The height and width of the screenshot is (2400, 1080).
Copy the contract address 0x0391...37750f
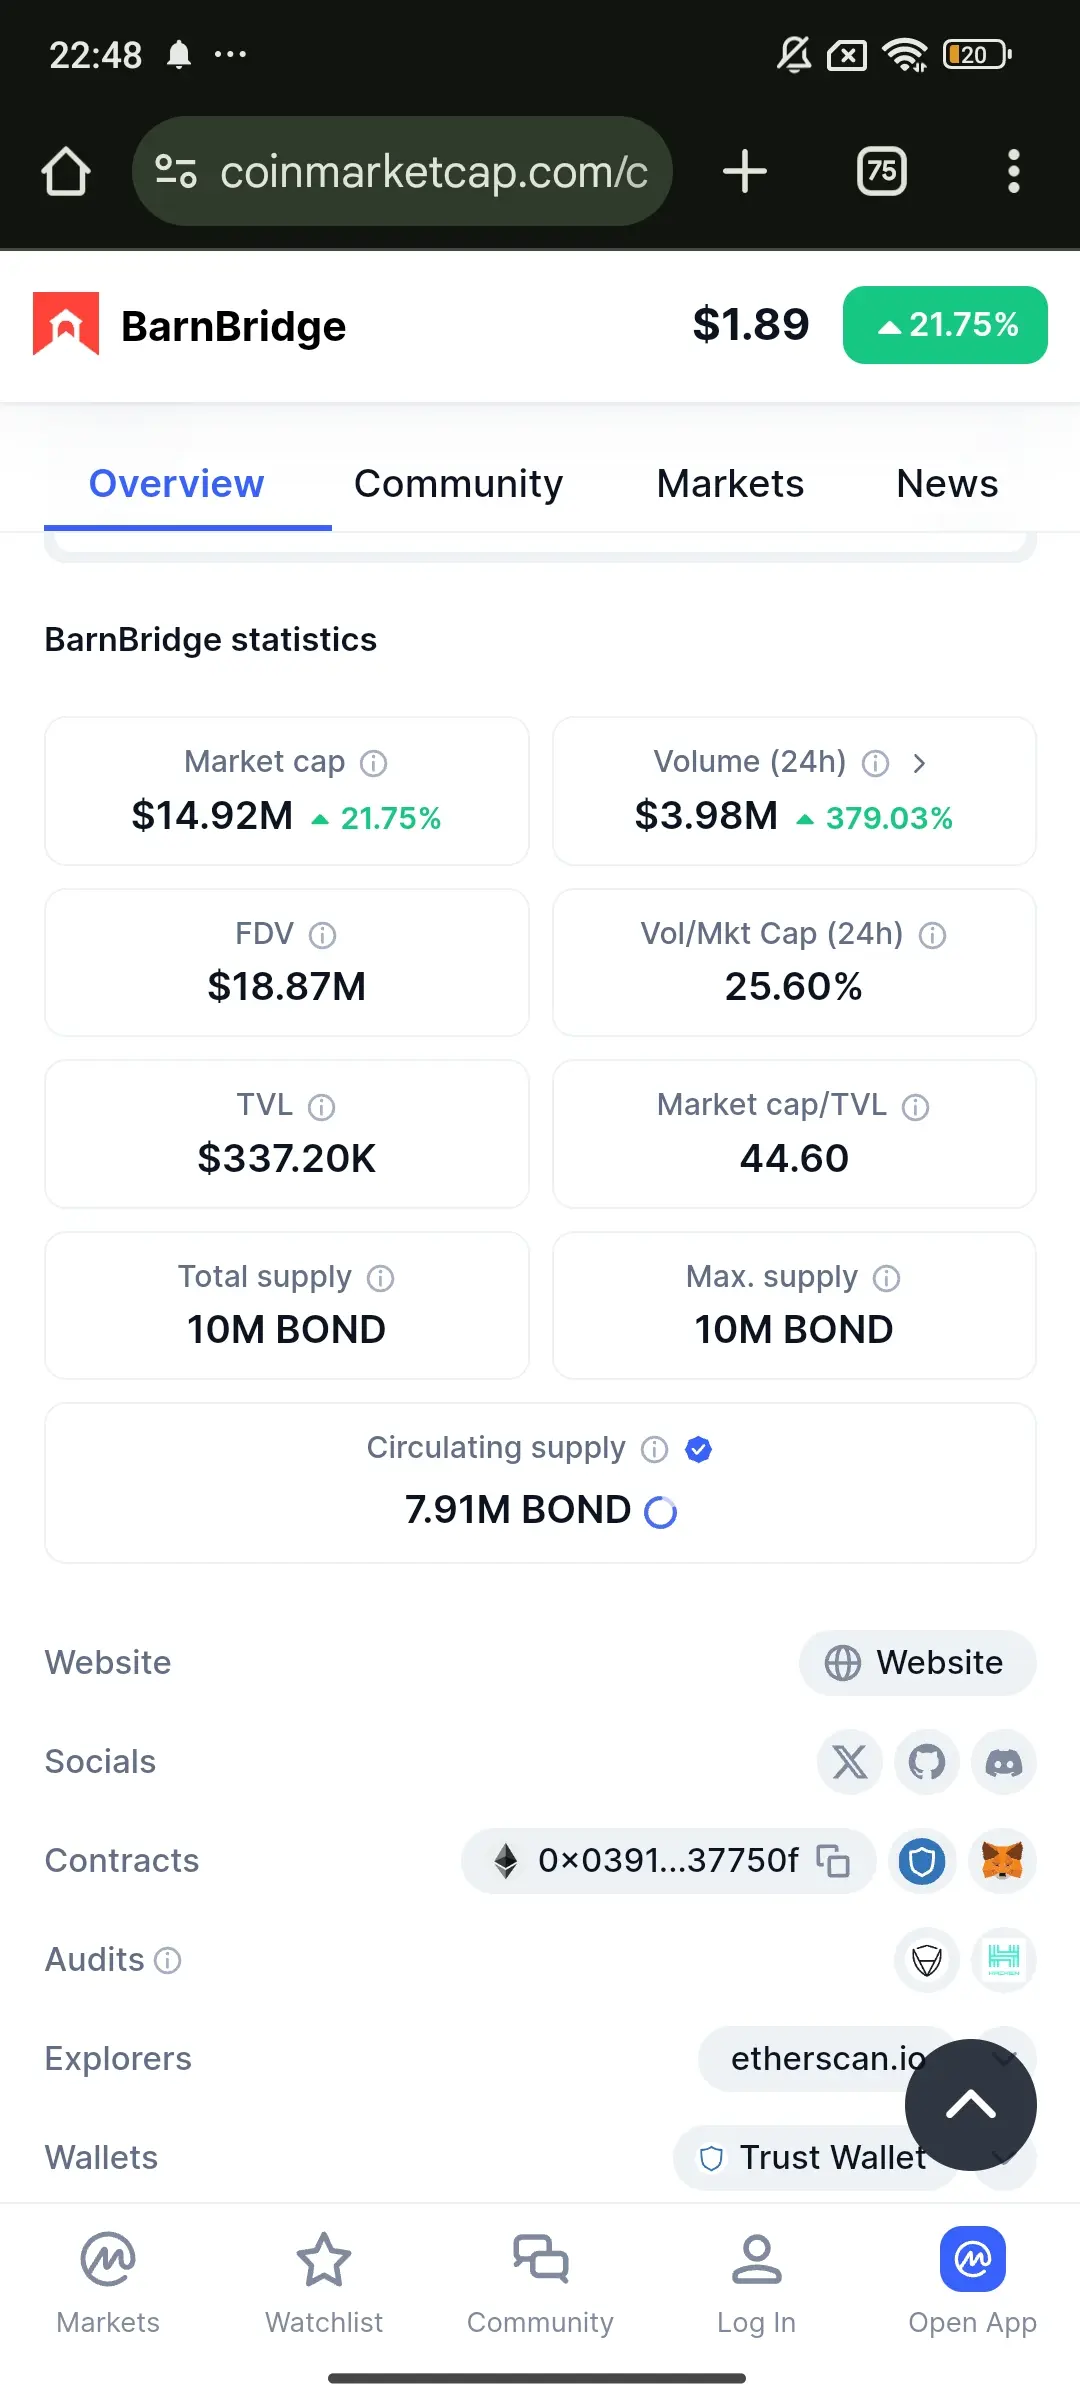point(833,1861)
